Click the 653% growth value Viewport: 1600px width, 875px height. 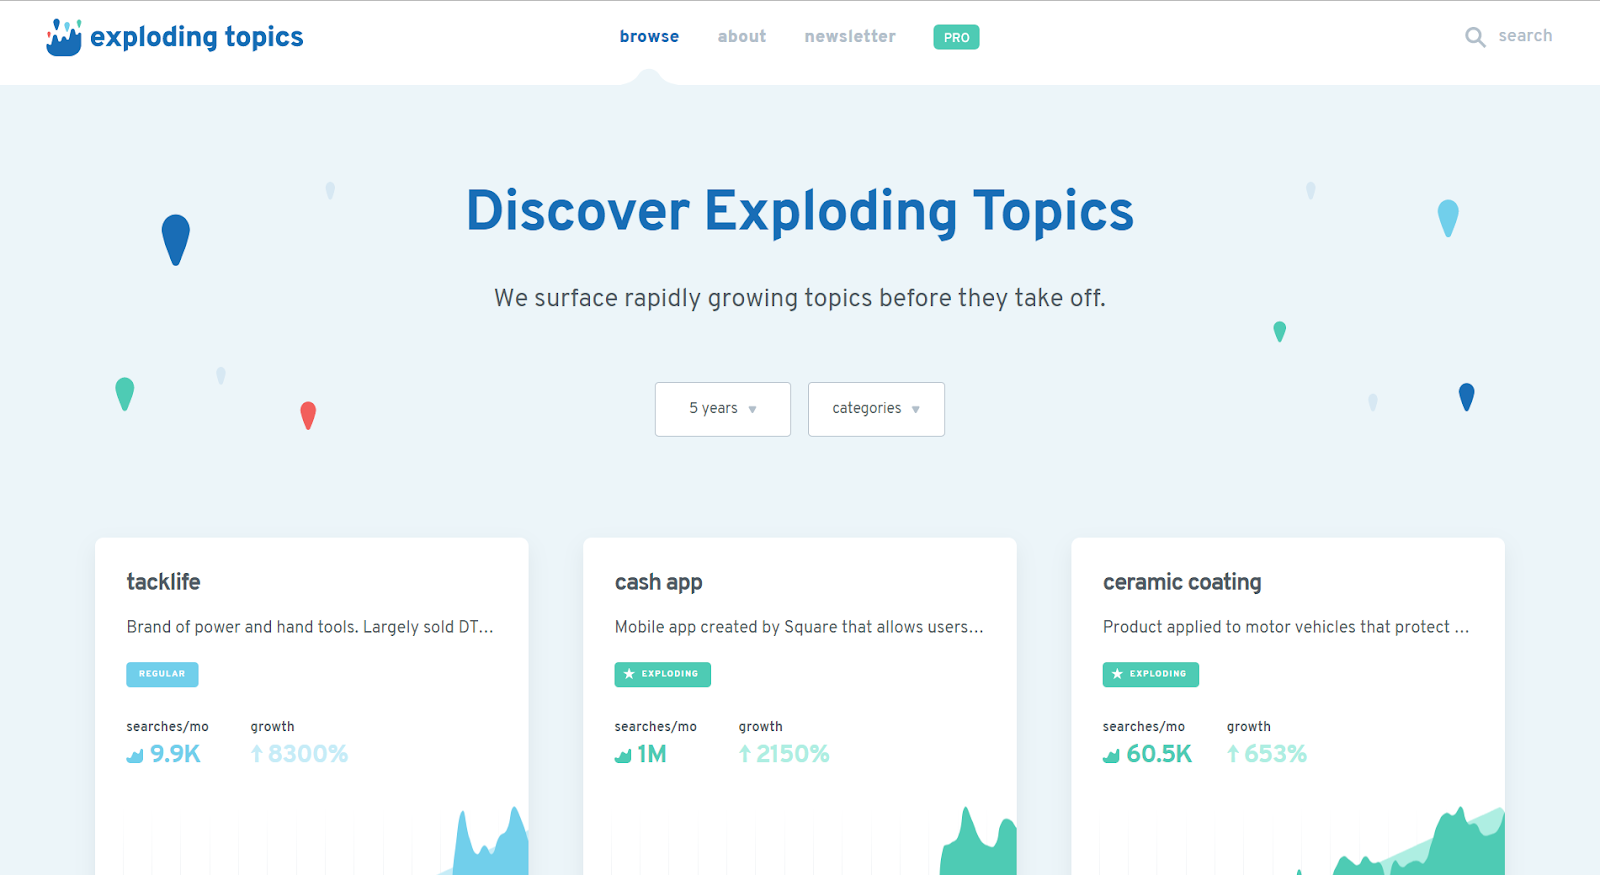(x=1275, y=754)
